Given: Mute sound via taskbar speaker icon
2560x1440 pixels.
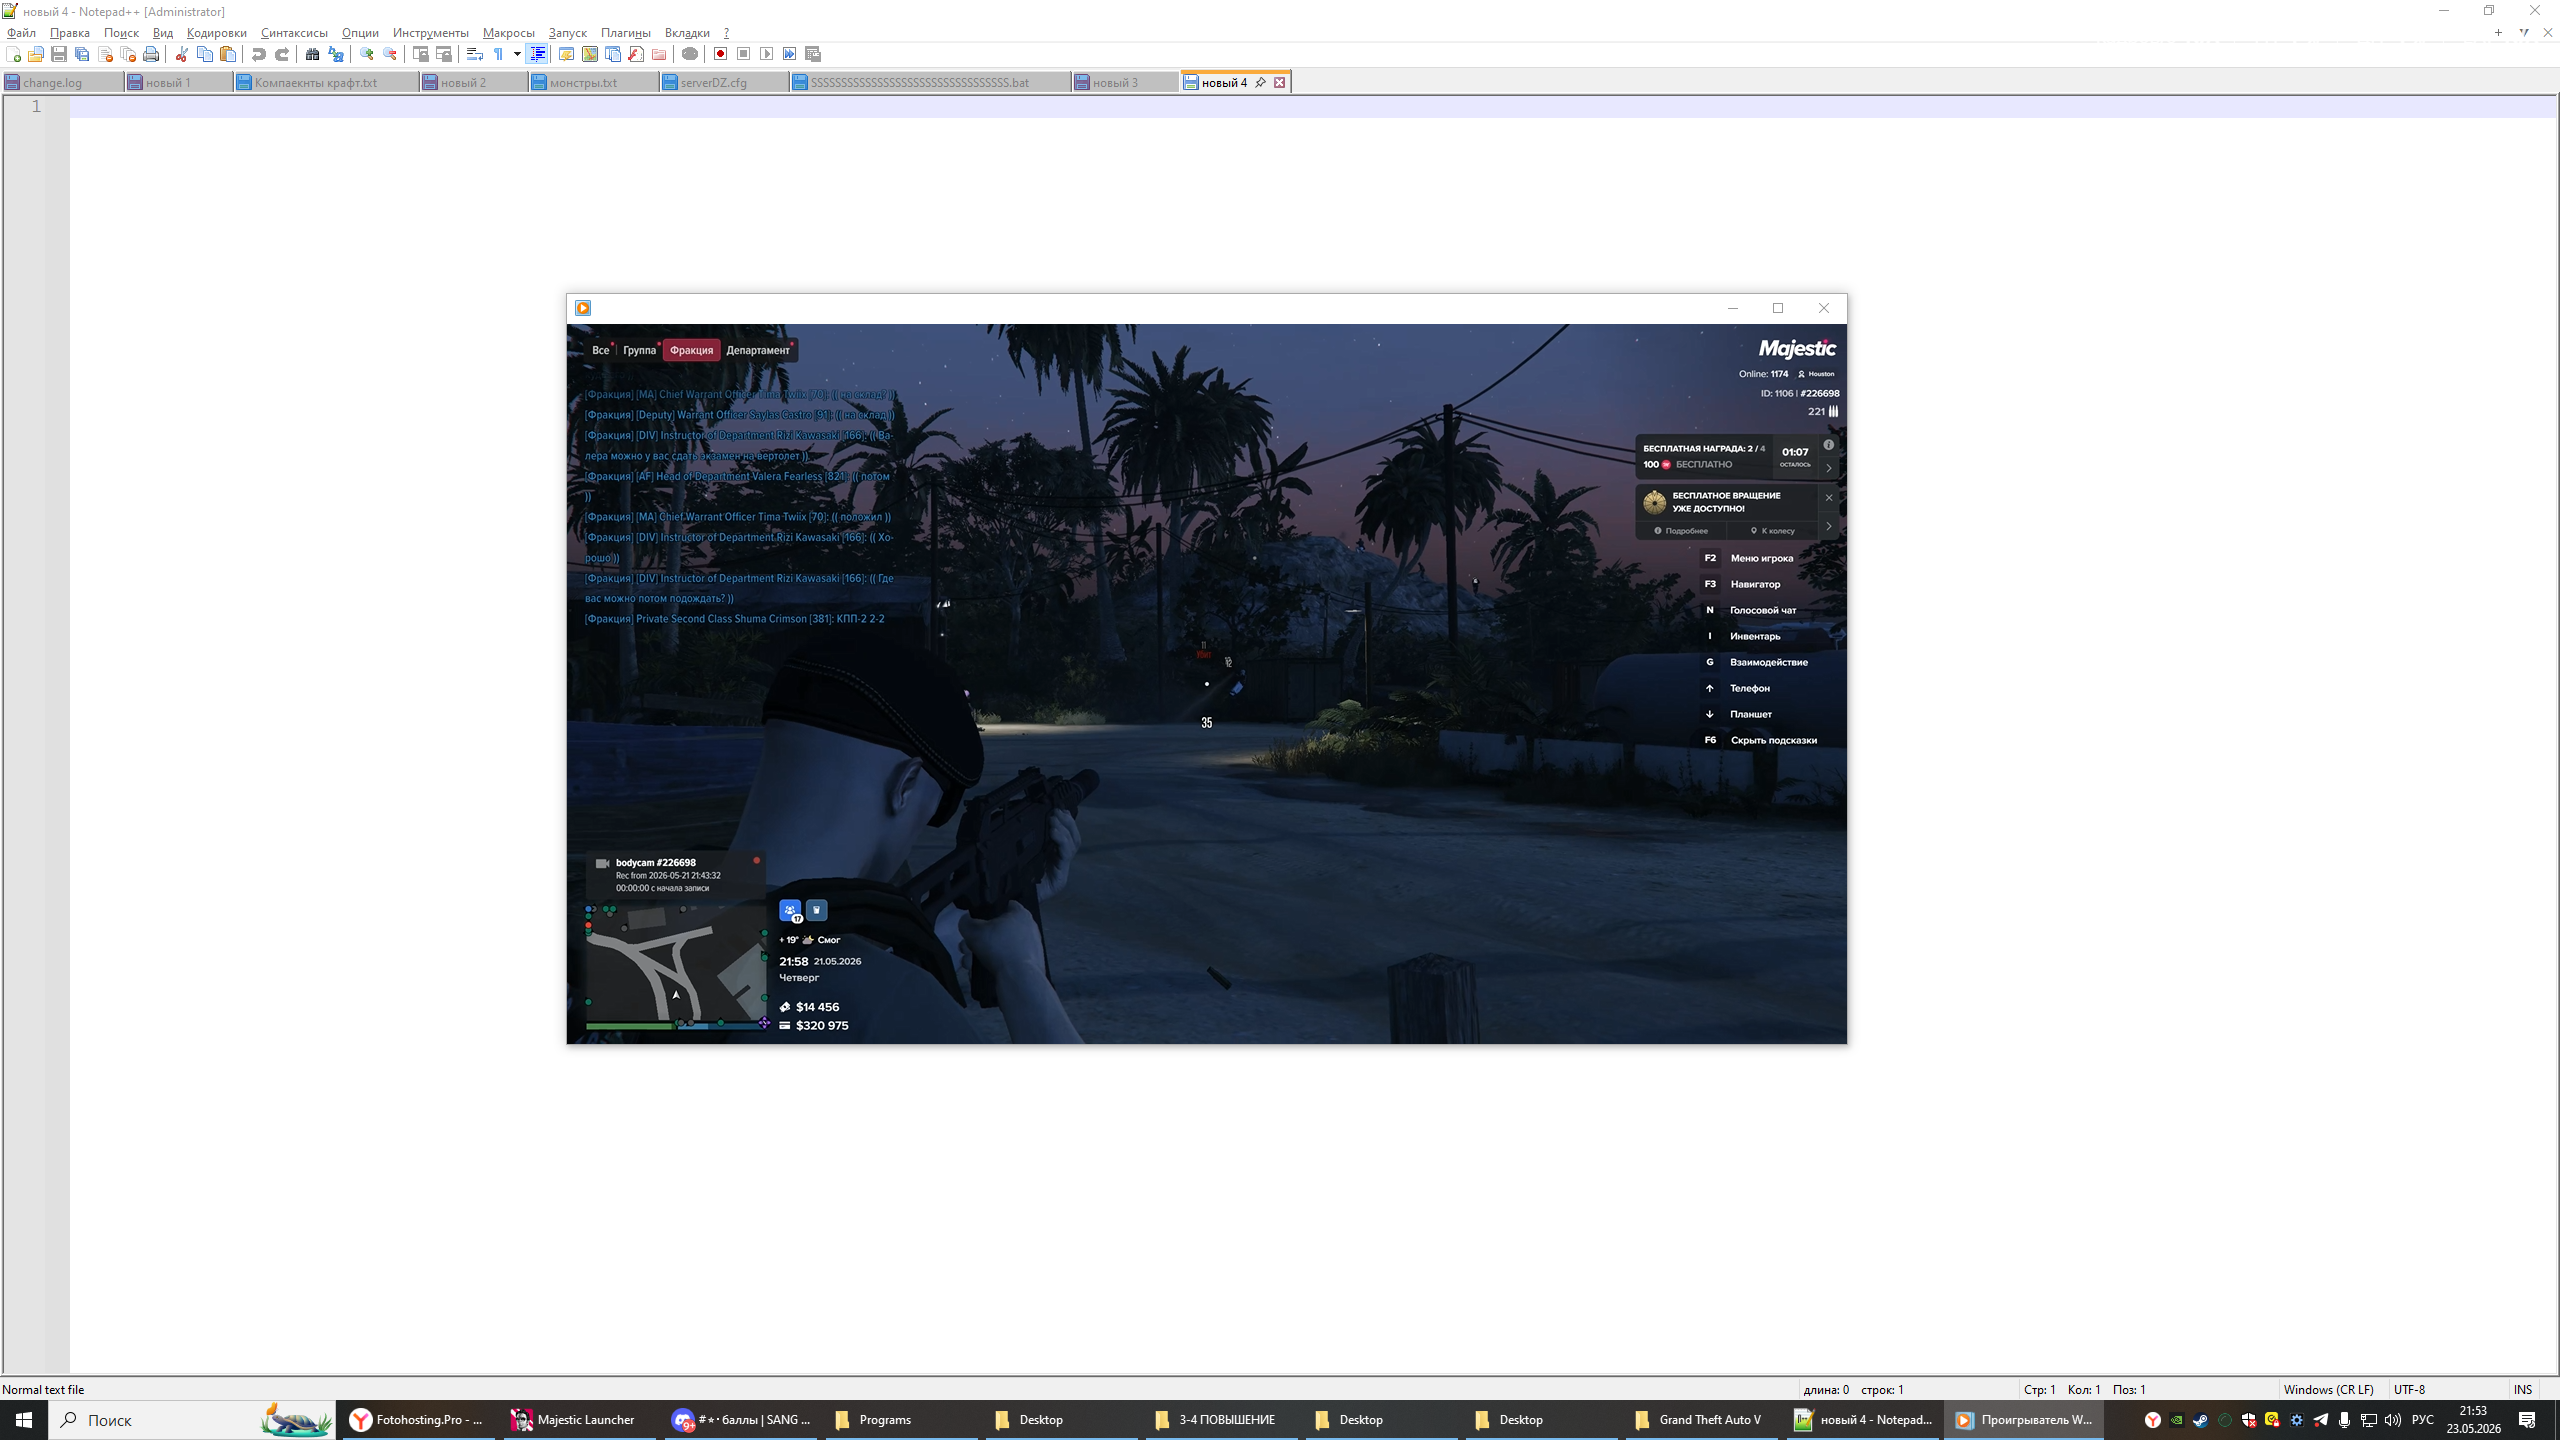Looking at the screenshot, I should [x=2393, y=1420].
